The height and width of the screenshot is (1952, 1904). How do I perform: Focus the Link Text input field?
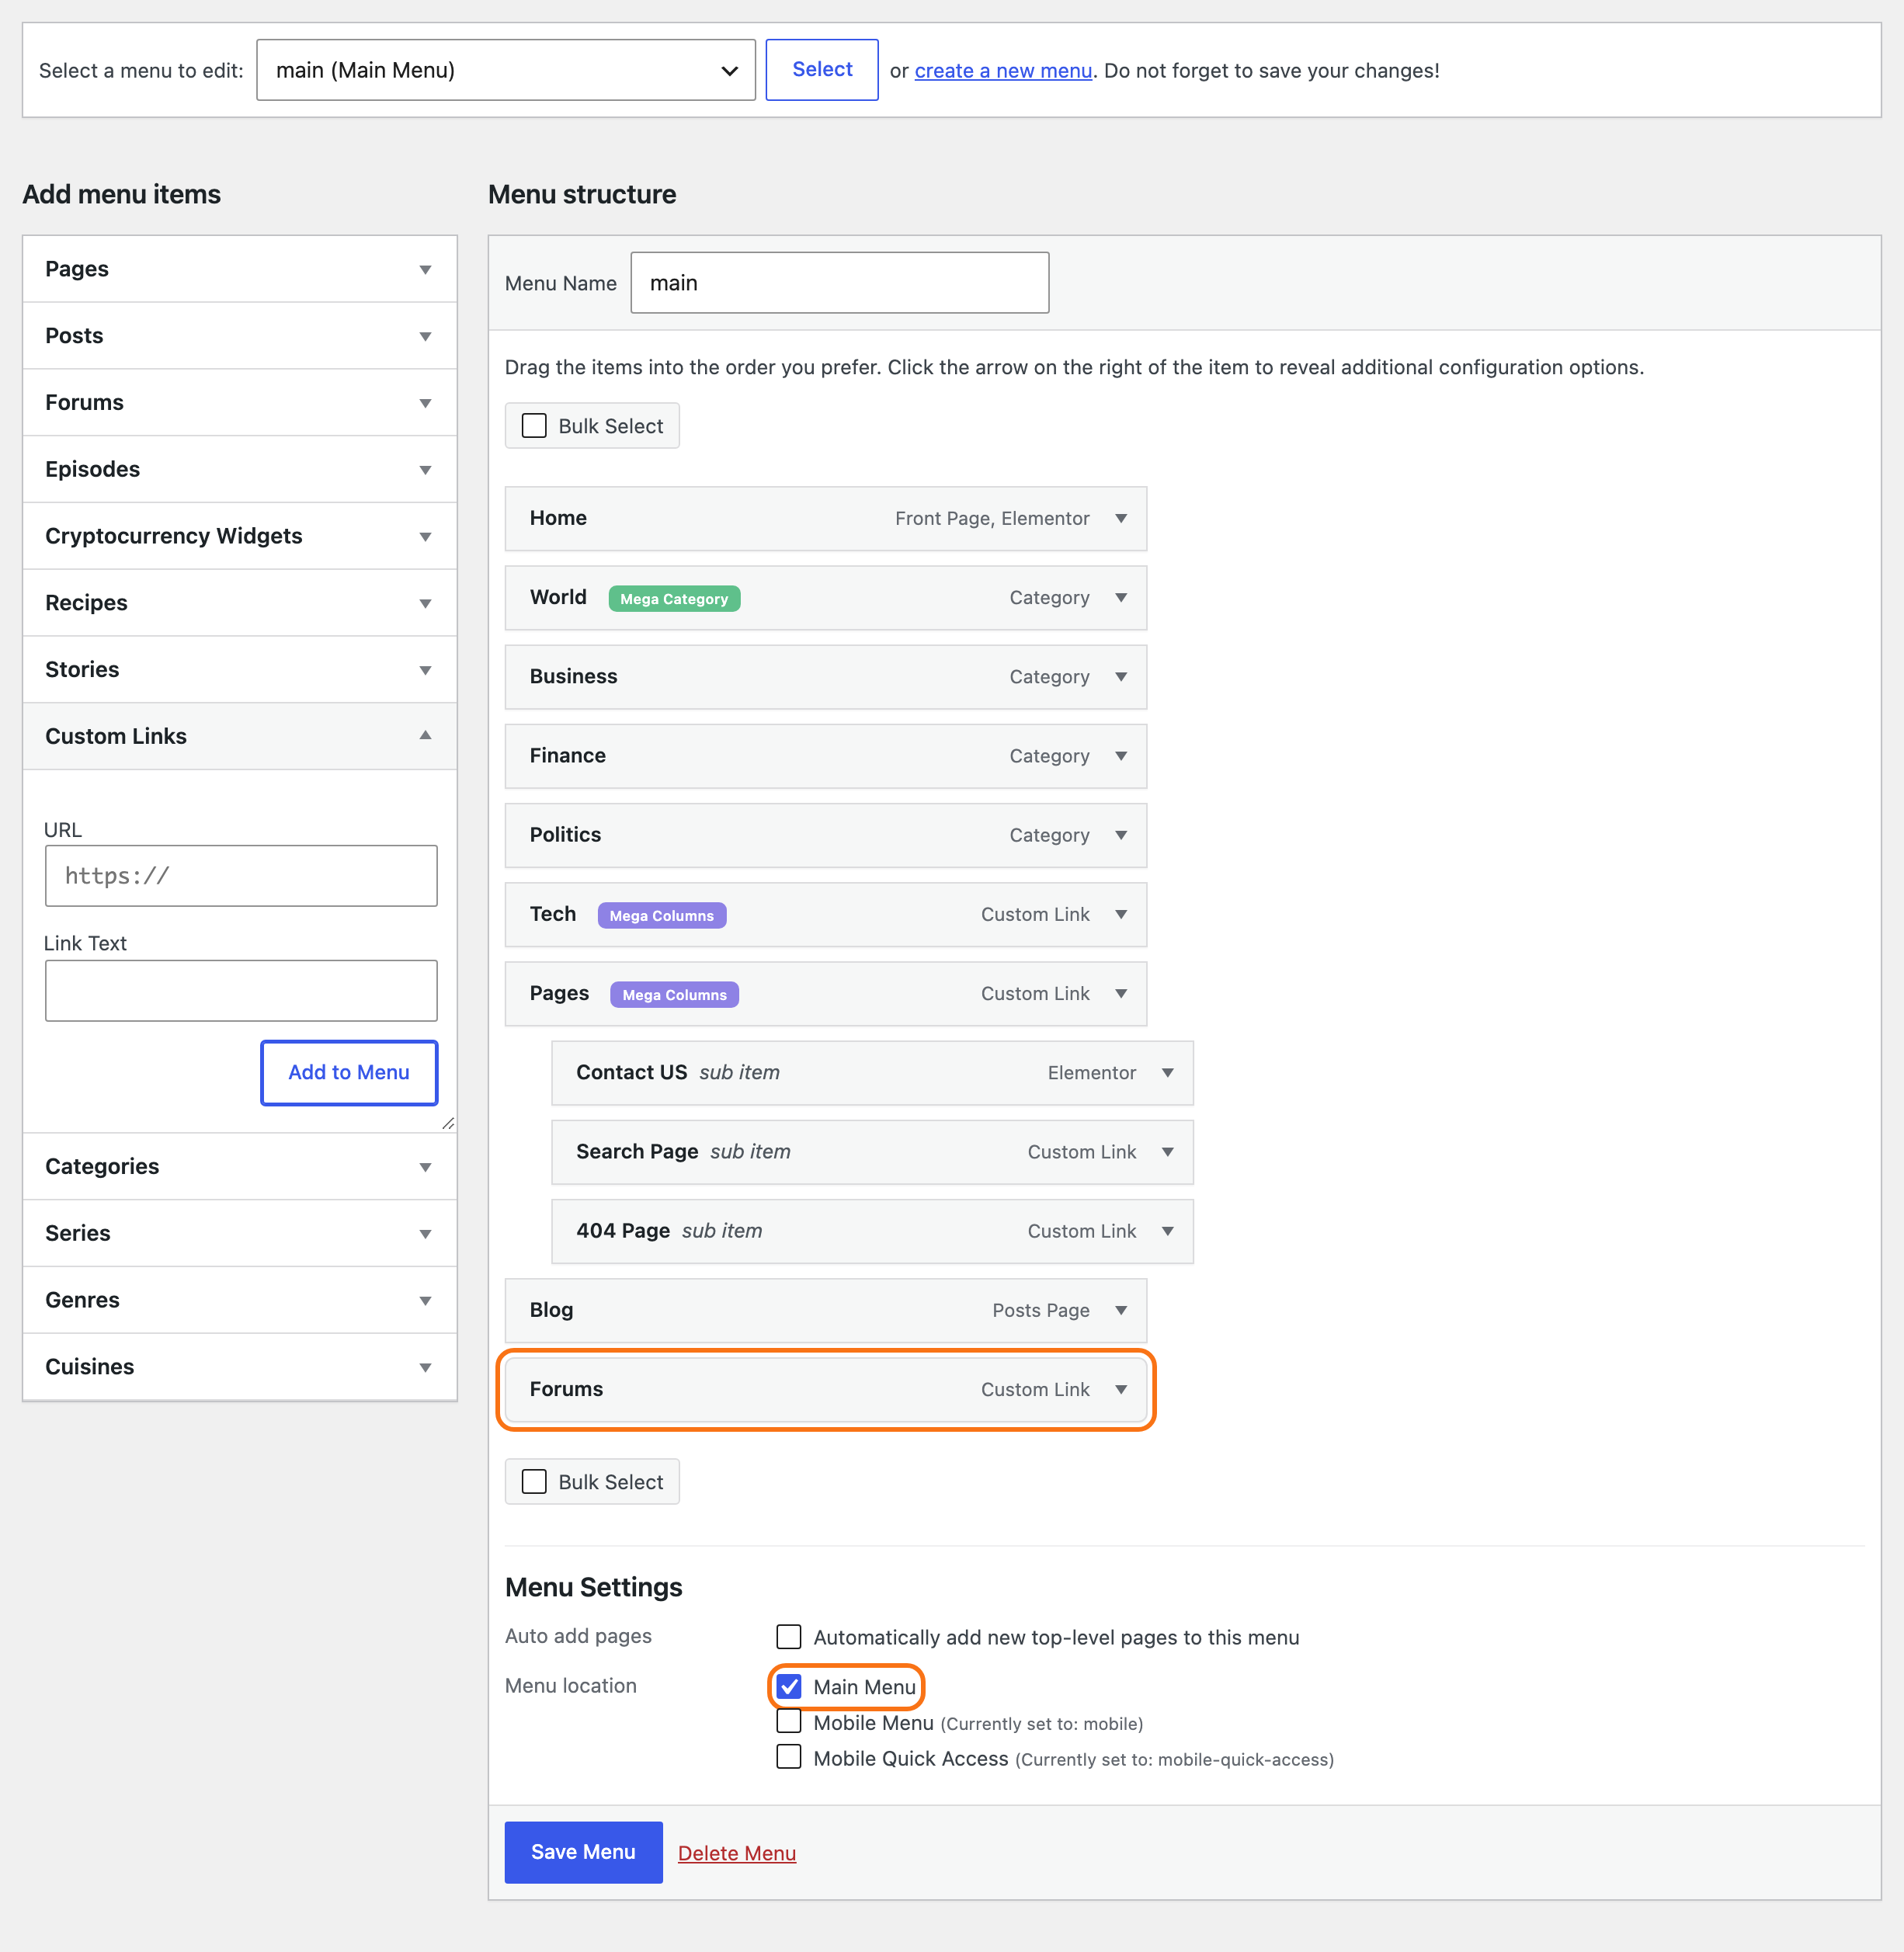tap(241, 991)
